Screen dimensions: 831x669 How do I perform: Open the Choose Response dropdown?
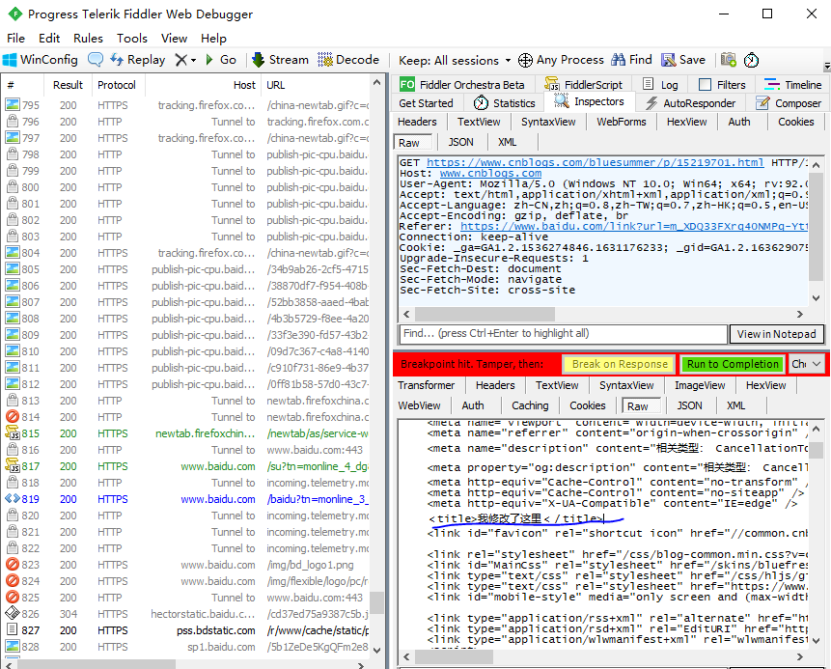(x=807, y=364)
